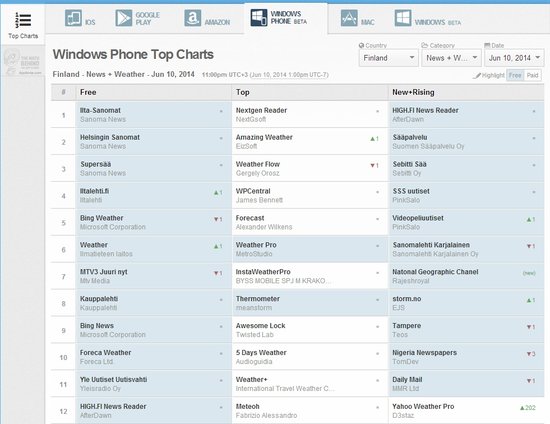The height and width of the screenshot is (424, 550).
Task: Select Bing News by Microsoft Corporation
Action: 97,325
